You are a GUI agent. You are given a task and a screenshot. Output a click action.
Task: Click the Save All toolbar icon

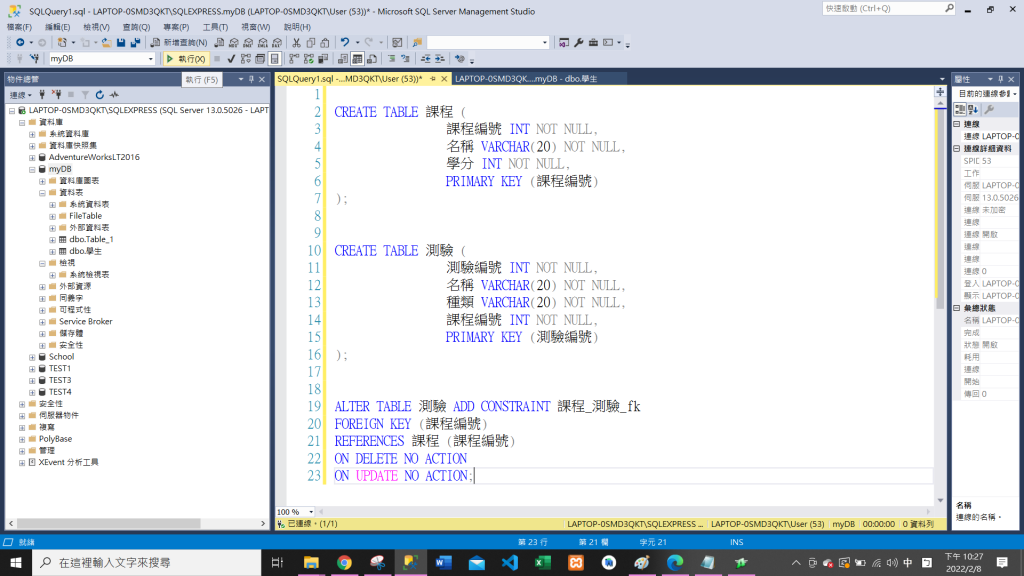[135, 42]
